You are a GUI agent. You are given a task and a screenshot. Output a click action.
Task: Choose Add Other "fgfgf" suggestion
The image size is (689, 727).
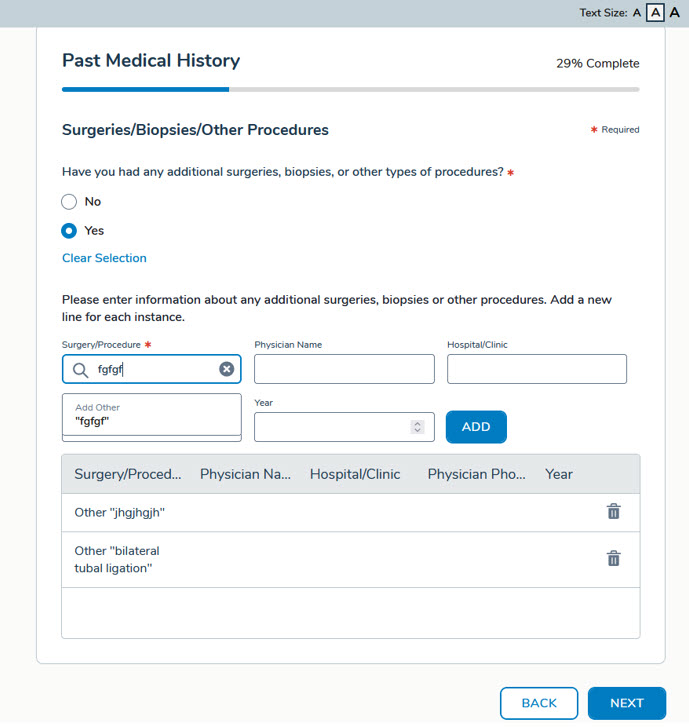[151, 415]
